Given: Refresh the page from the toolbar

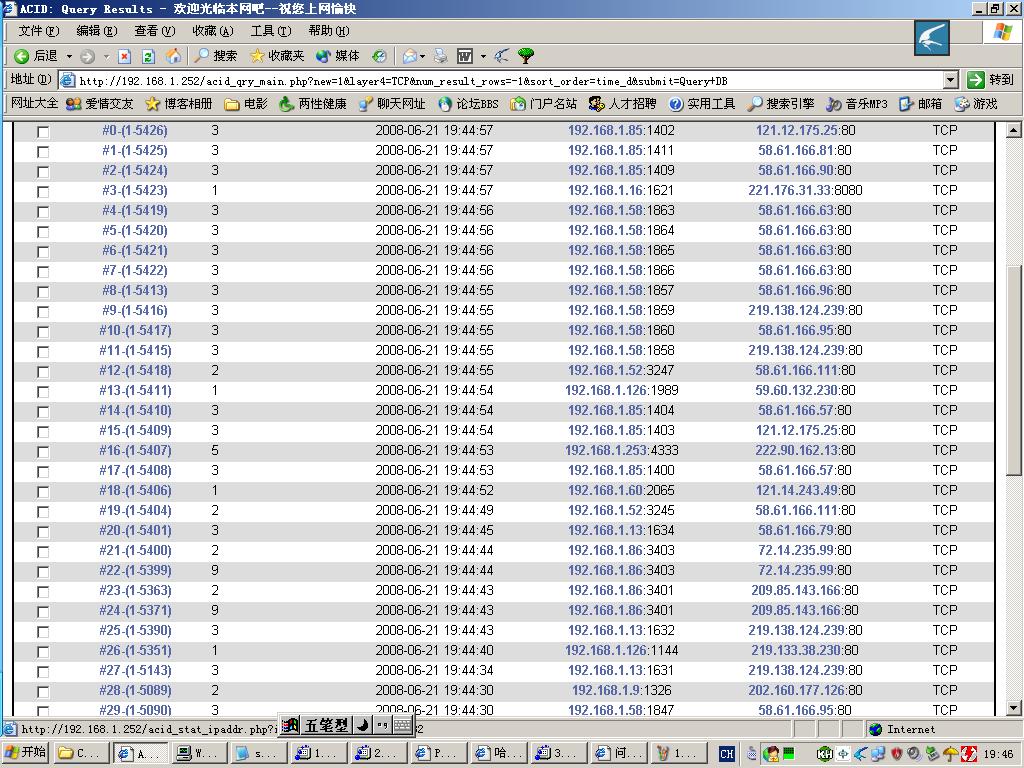Looking at the screenshot, I should (x=148, y=57).
